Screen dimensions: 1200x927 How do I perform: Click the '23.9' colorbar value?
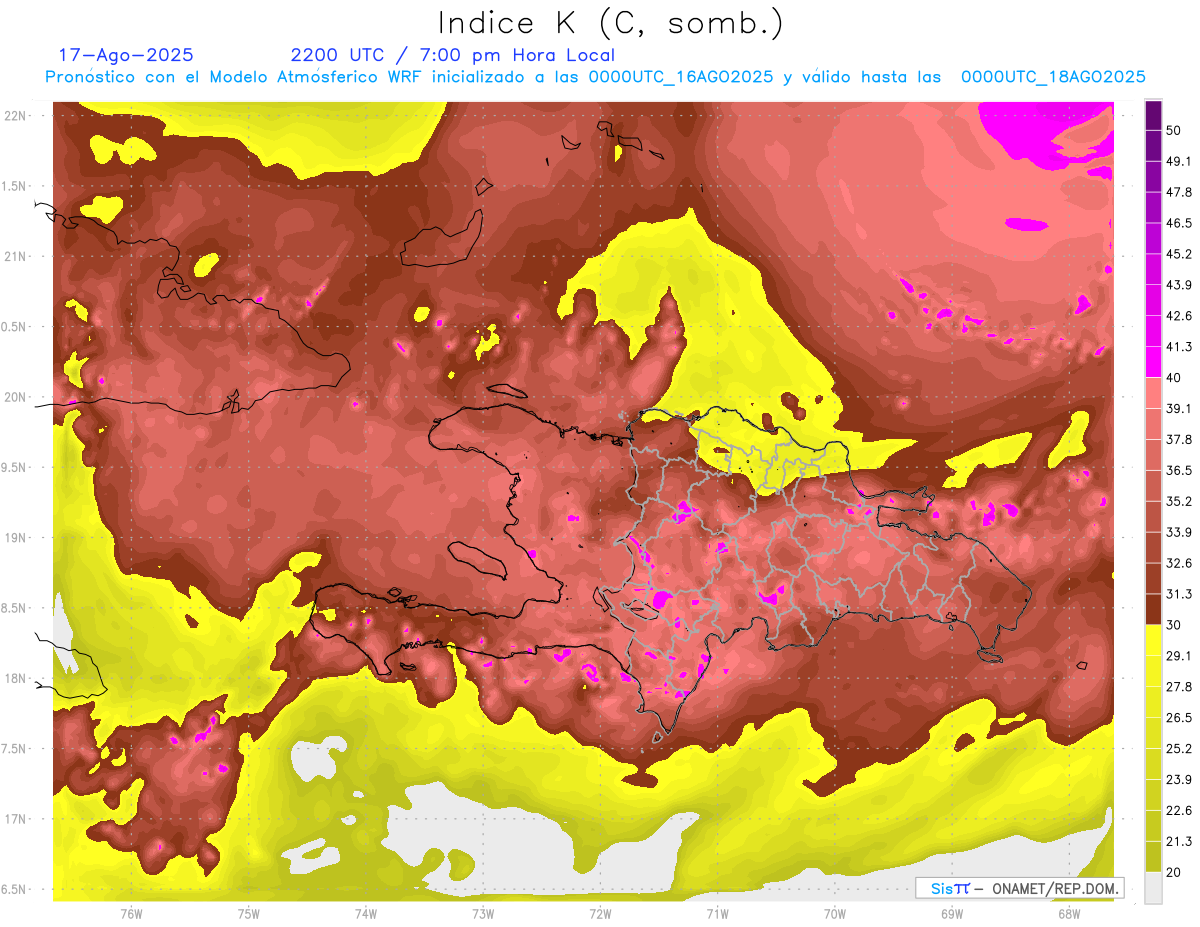(1180, 779)
